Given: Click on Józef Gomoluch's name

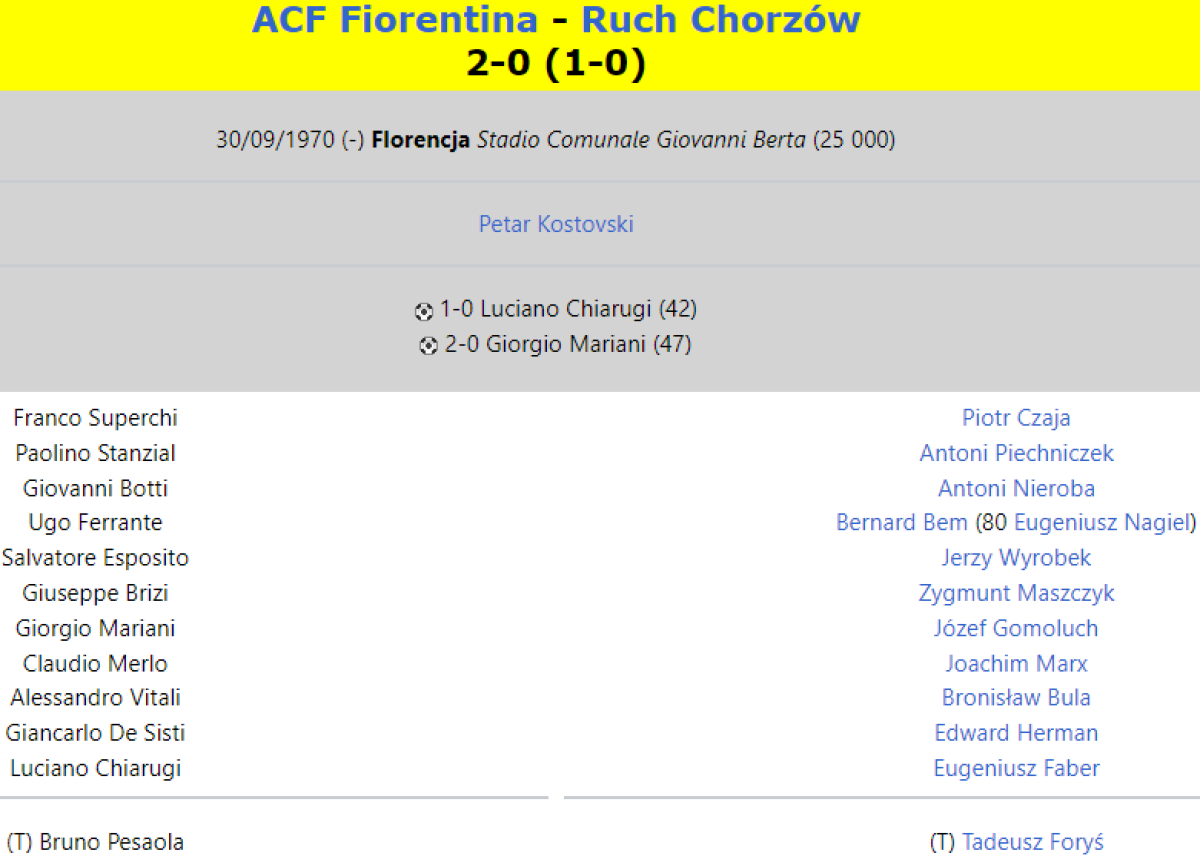Looking at the screenshot, I should (x=1016, y=628).
